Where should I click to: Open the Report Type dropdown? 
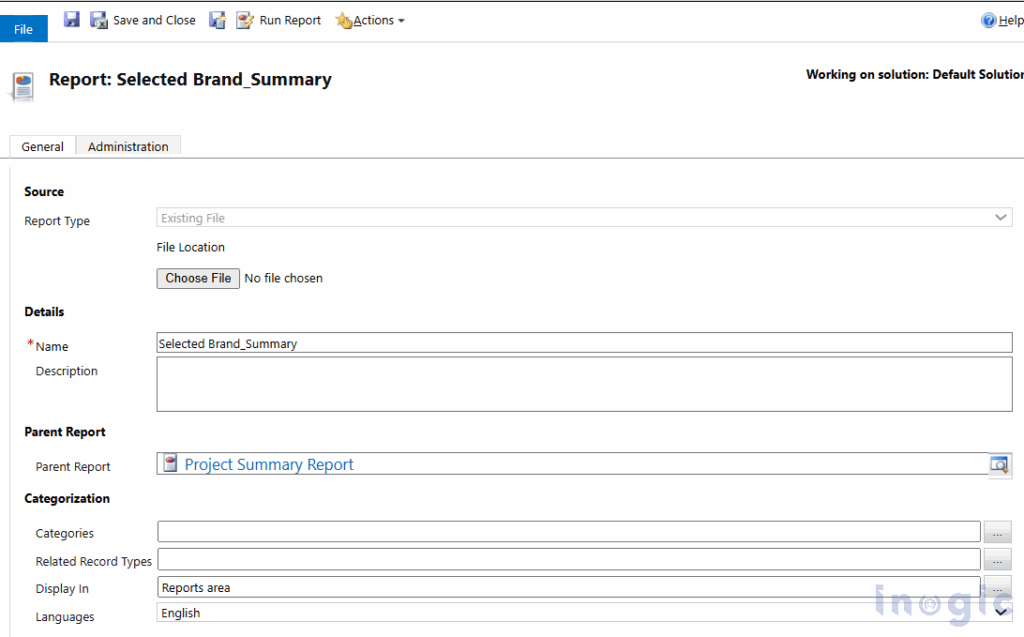pyautogui.click(x=1001, y=217)
